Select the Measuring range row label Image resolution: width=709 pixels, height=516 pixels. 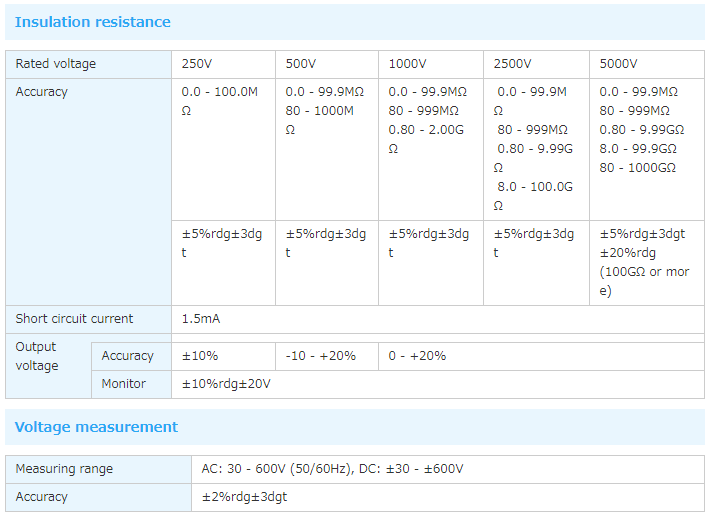tap(64, 469)
